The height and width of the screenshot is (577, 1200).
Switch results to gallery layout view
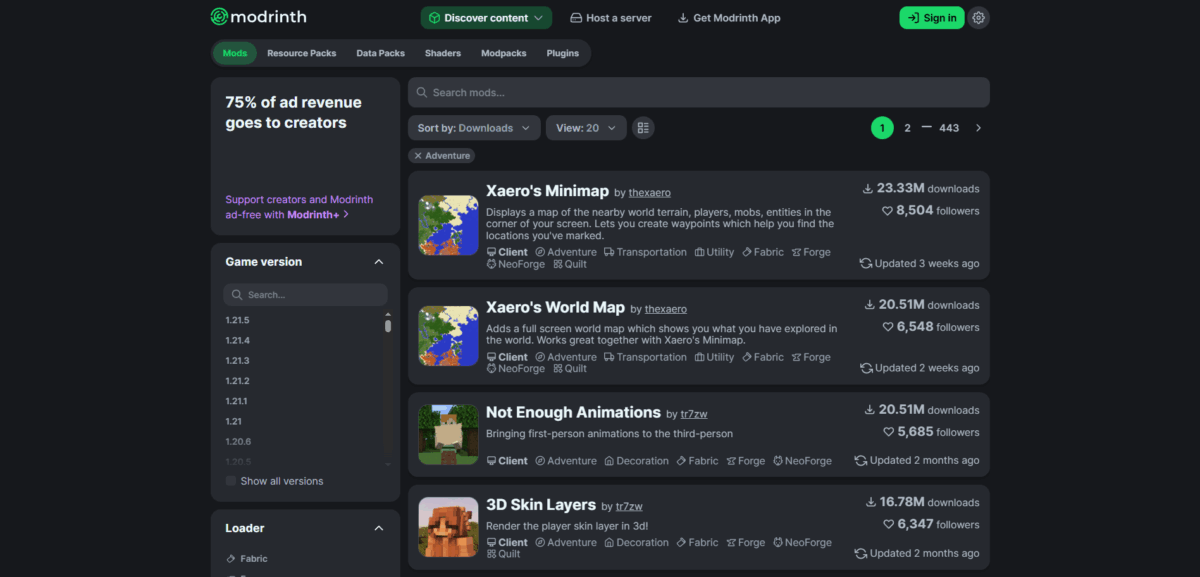(x=643, y=127)
